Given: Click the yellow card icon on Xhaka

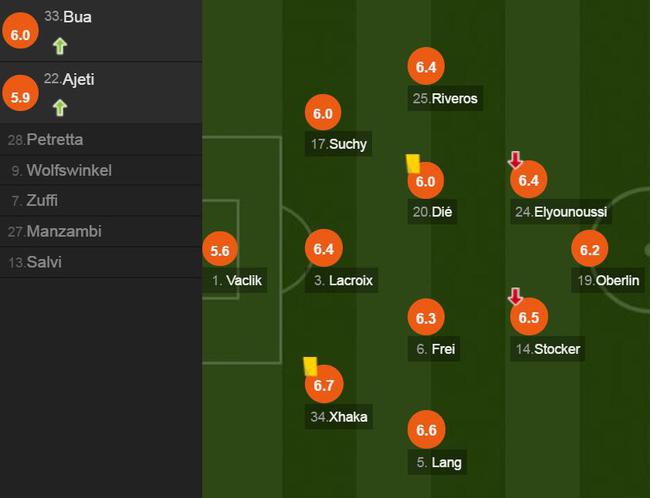Looking at the screenshot, I should point(310,366).
